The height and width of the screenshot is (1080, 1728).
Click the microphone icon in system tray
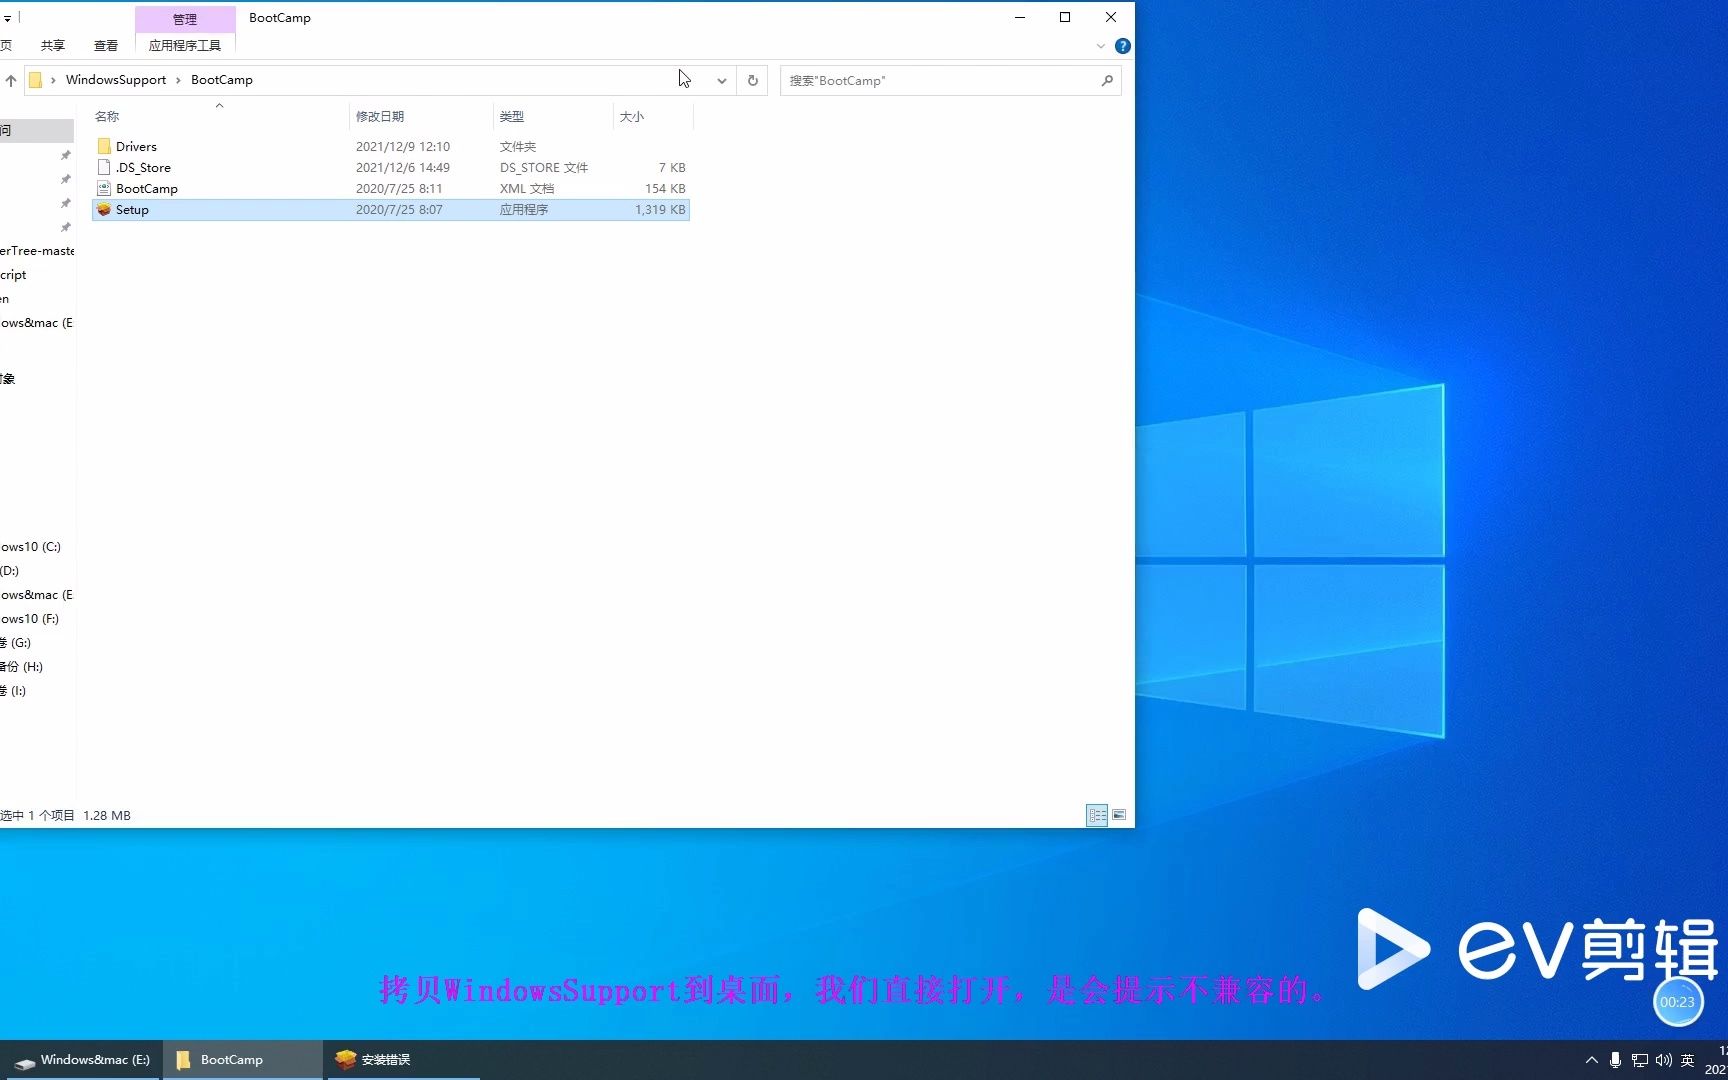[x=1615, y=1060]
